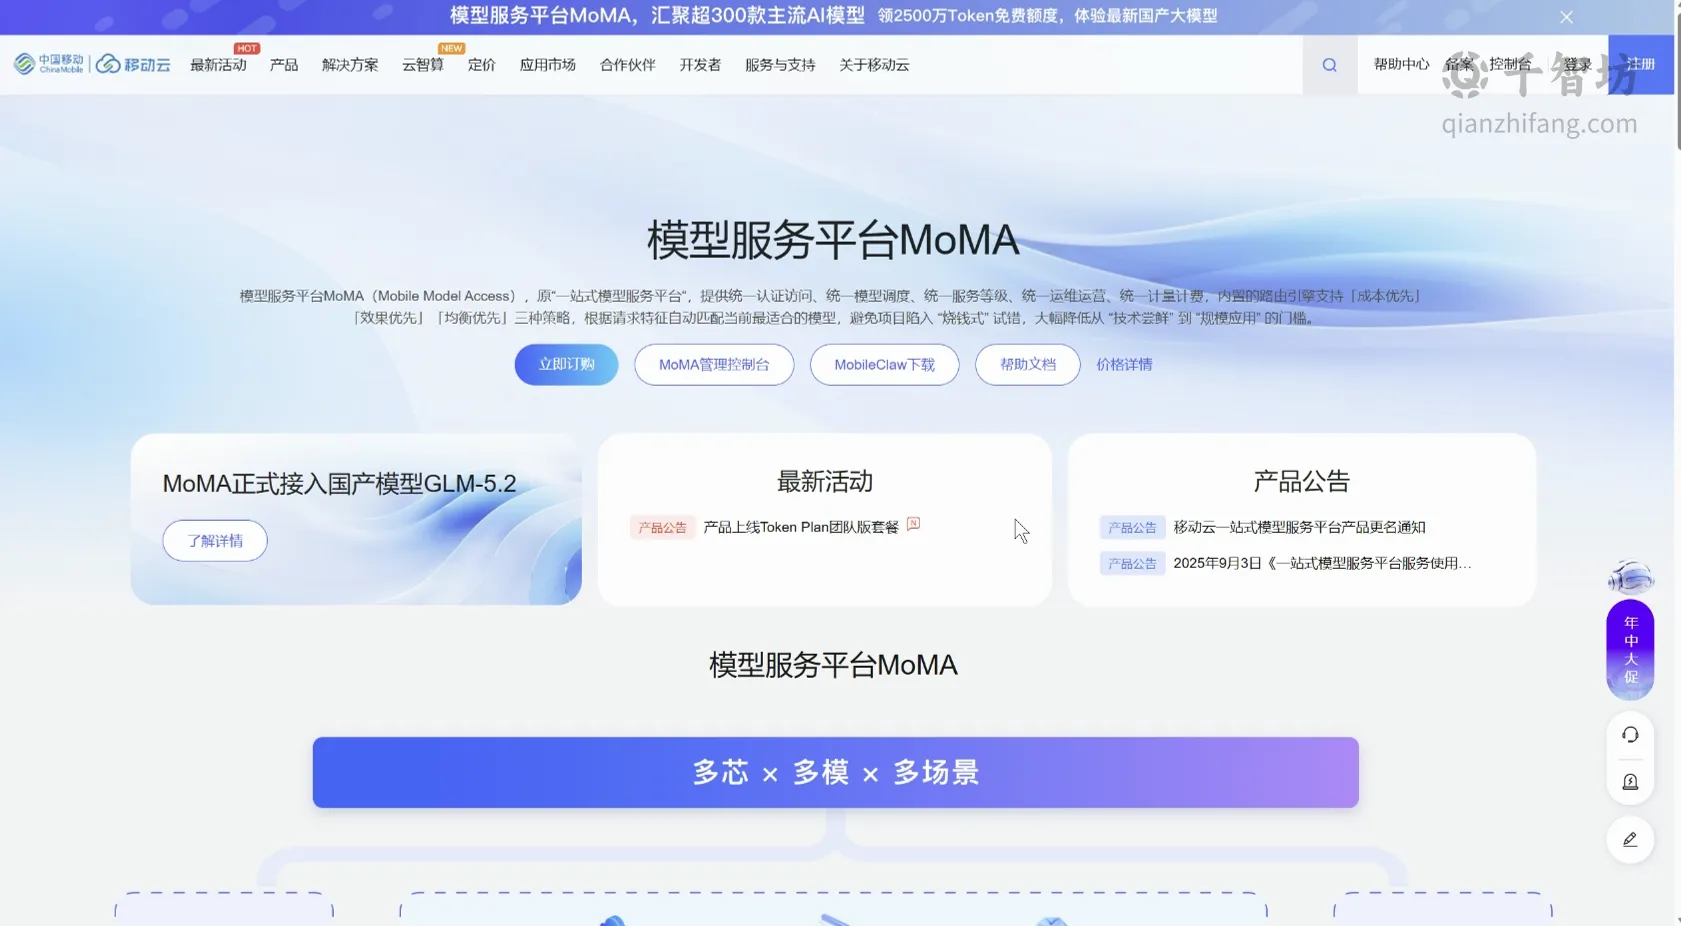Open the 服务与支持 nav menu
This screenshot has height=926, width=1681.
tap(780, 65)
